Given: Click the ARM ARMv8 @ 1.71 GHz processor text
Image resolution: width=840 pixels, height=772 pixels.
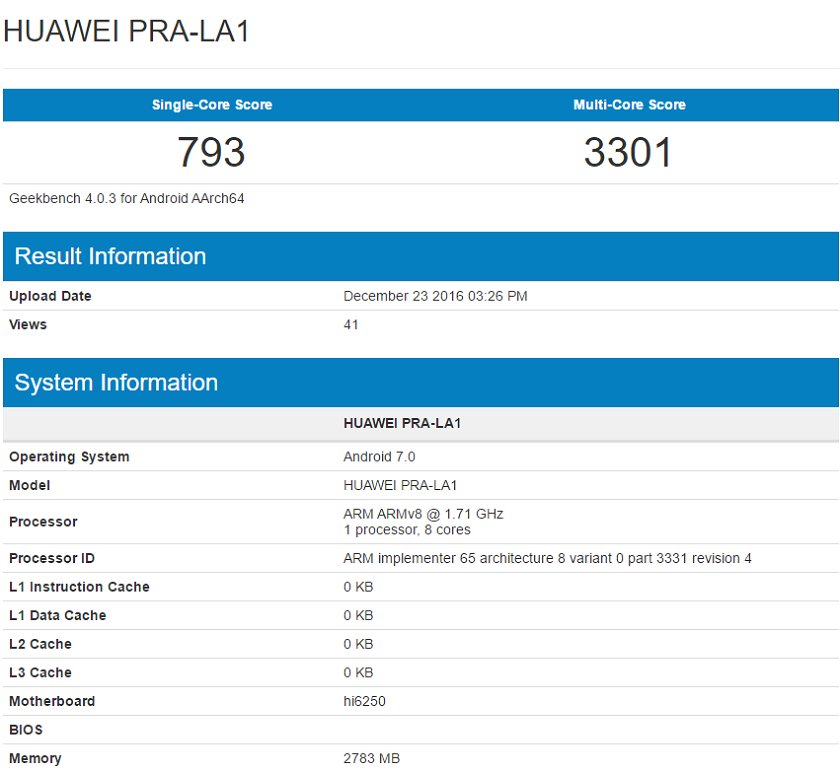Looking at the screenshot, I should tap(423, 514).
